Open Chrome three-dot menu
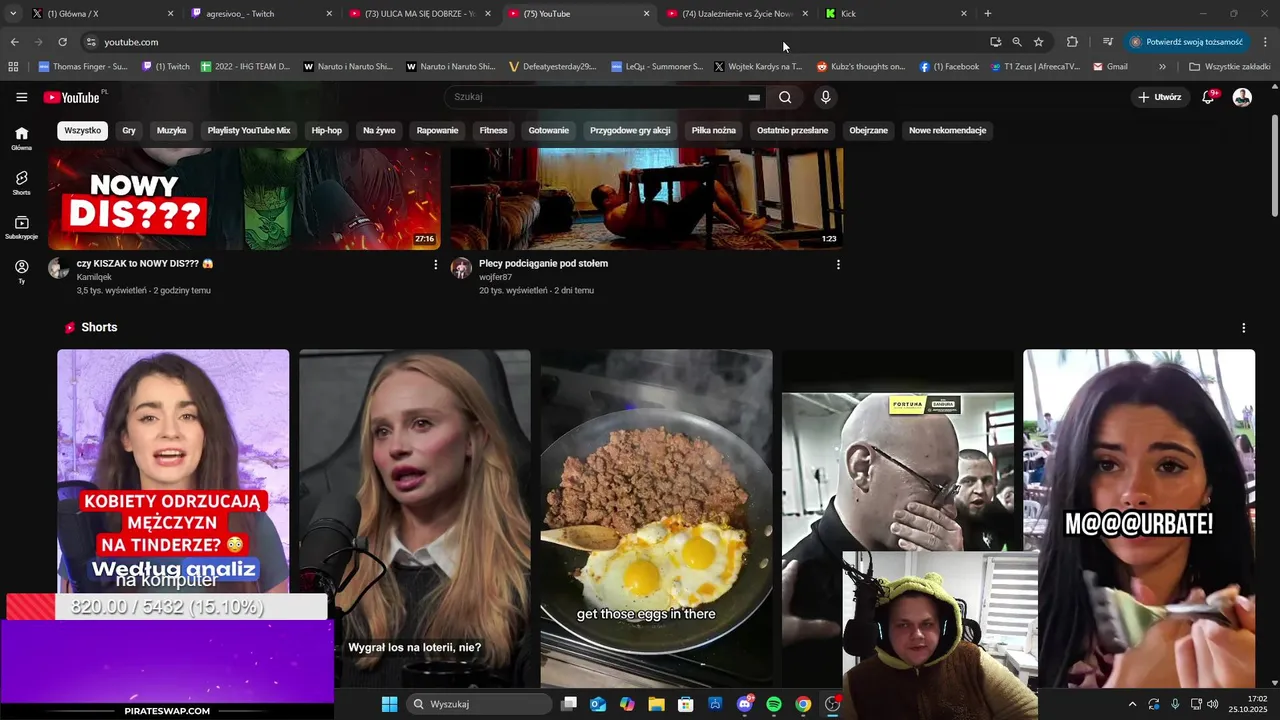The height and width of the screenshot is (720, 1280). tap(1265, 42)
